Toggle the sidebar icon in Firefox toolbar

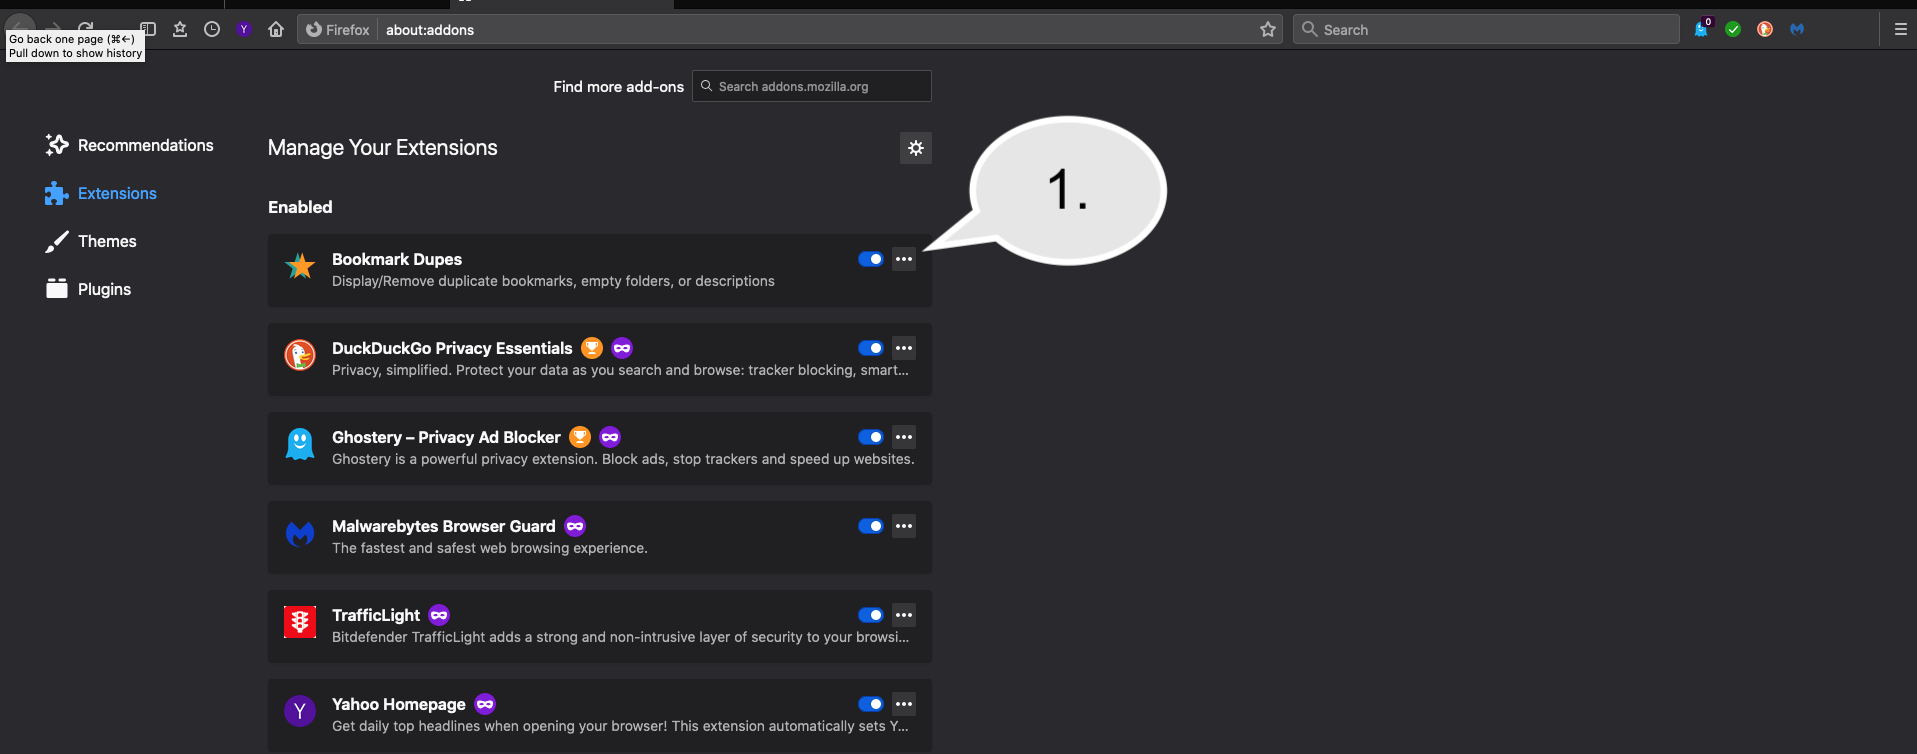(148, 29)
